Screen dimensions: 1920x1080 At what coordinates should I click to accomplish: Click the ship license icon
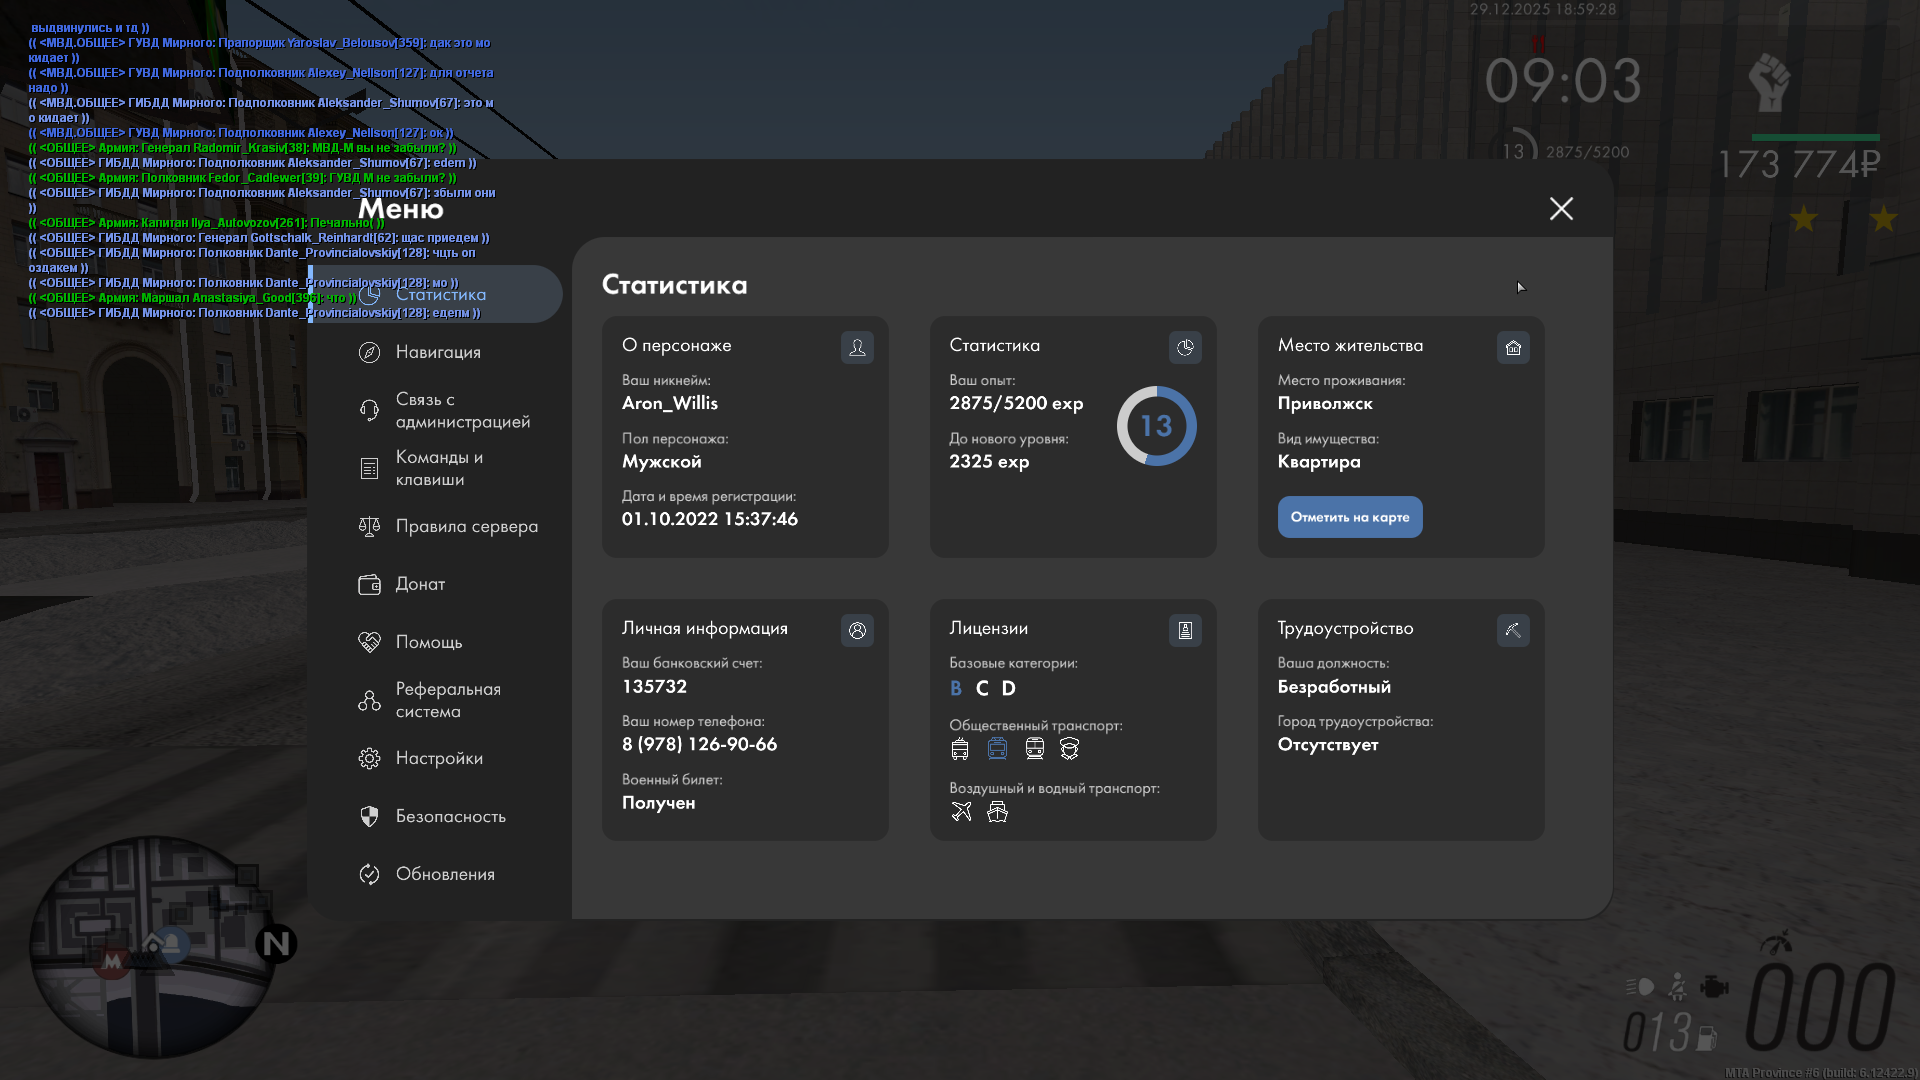pos(997,812)
